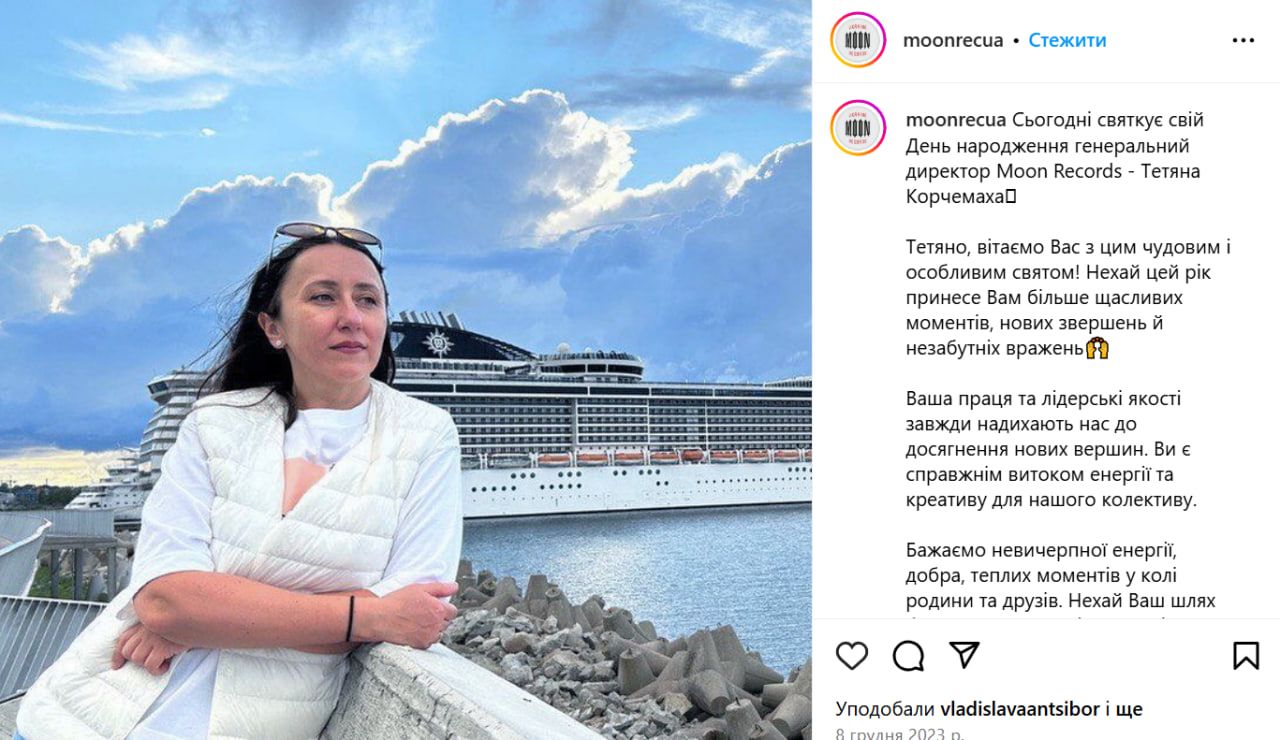Open the three-dot more options menu
Viewport: 1280px width, 740px height.
point(1243,41)
